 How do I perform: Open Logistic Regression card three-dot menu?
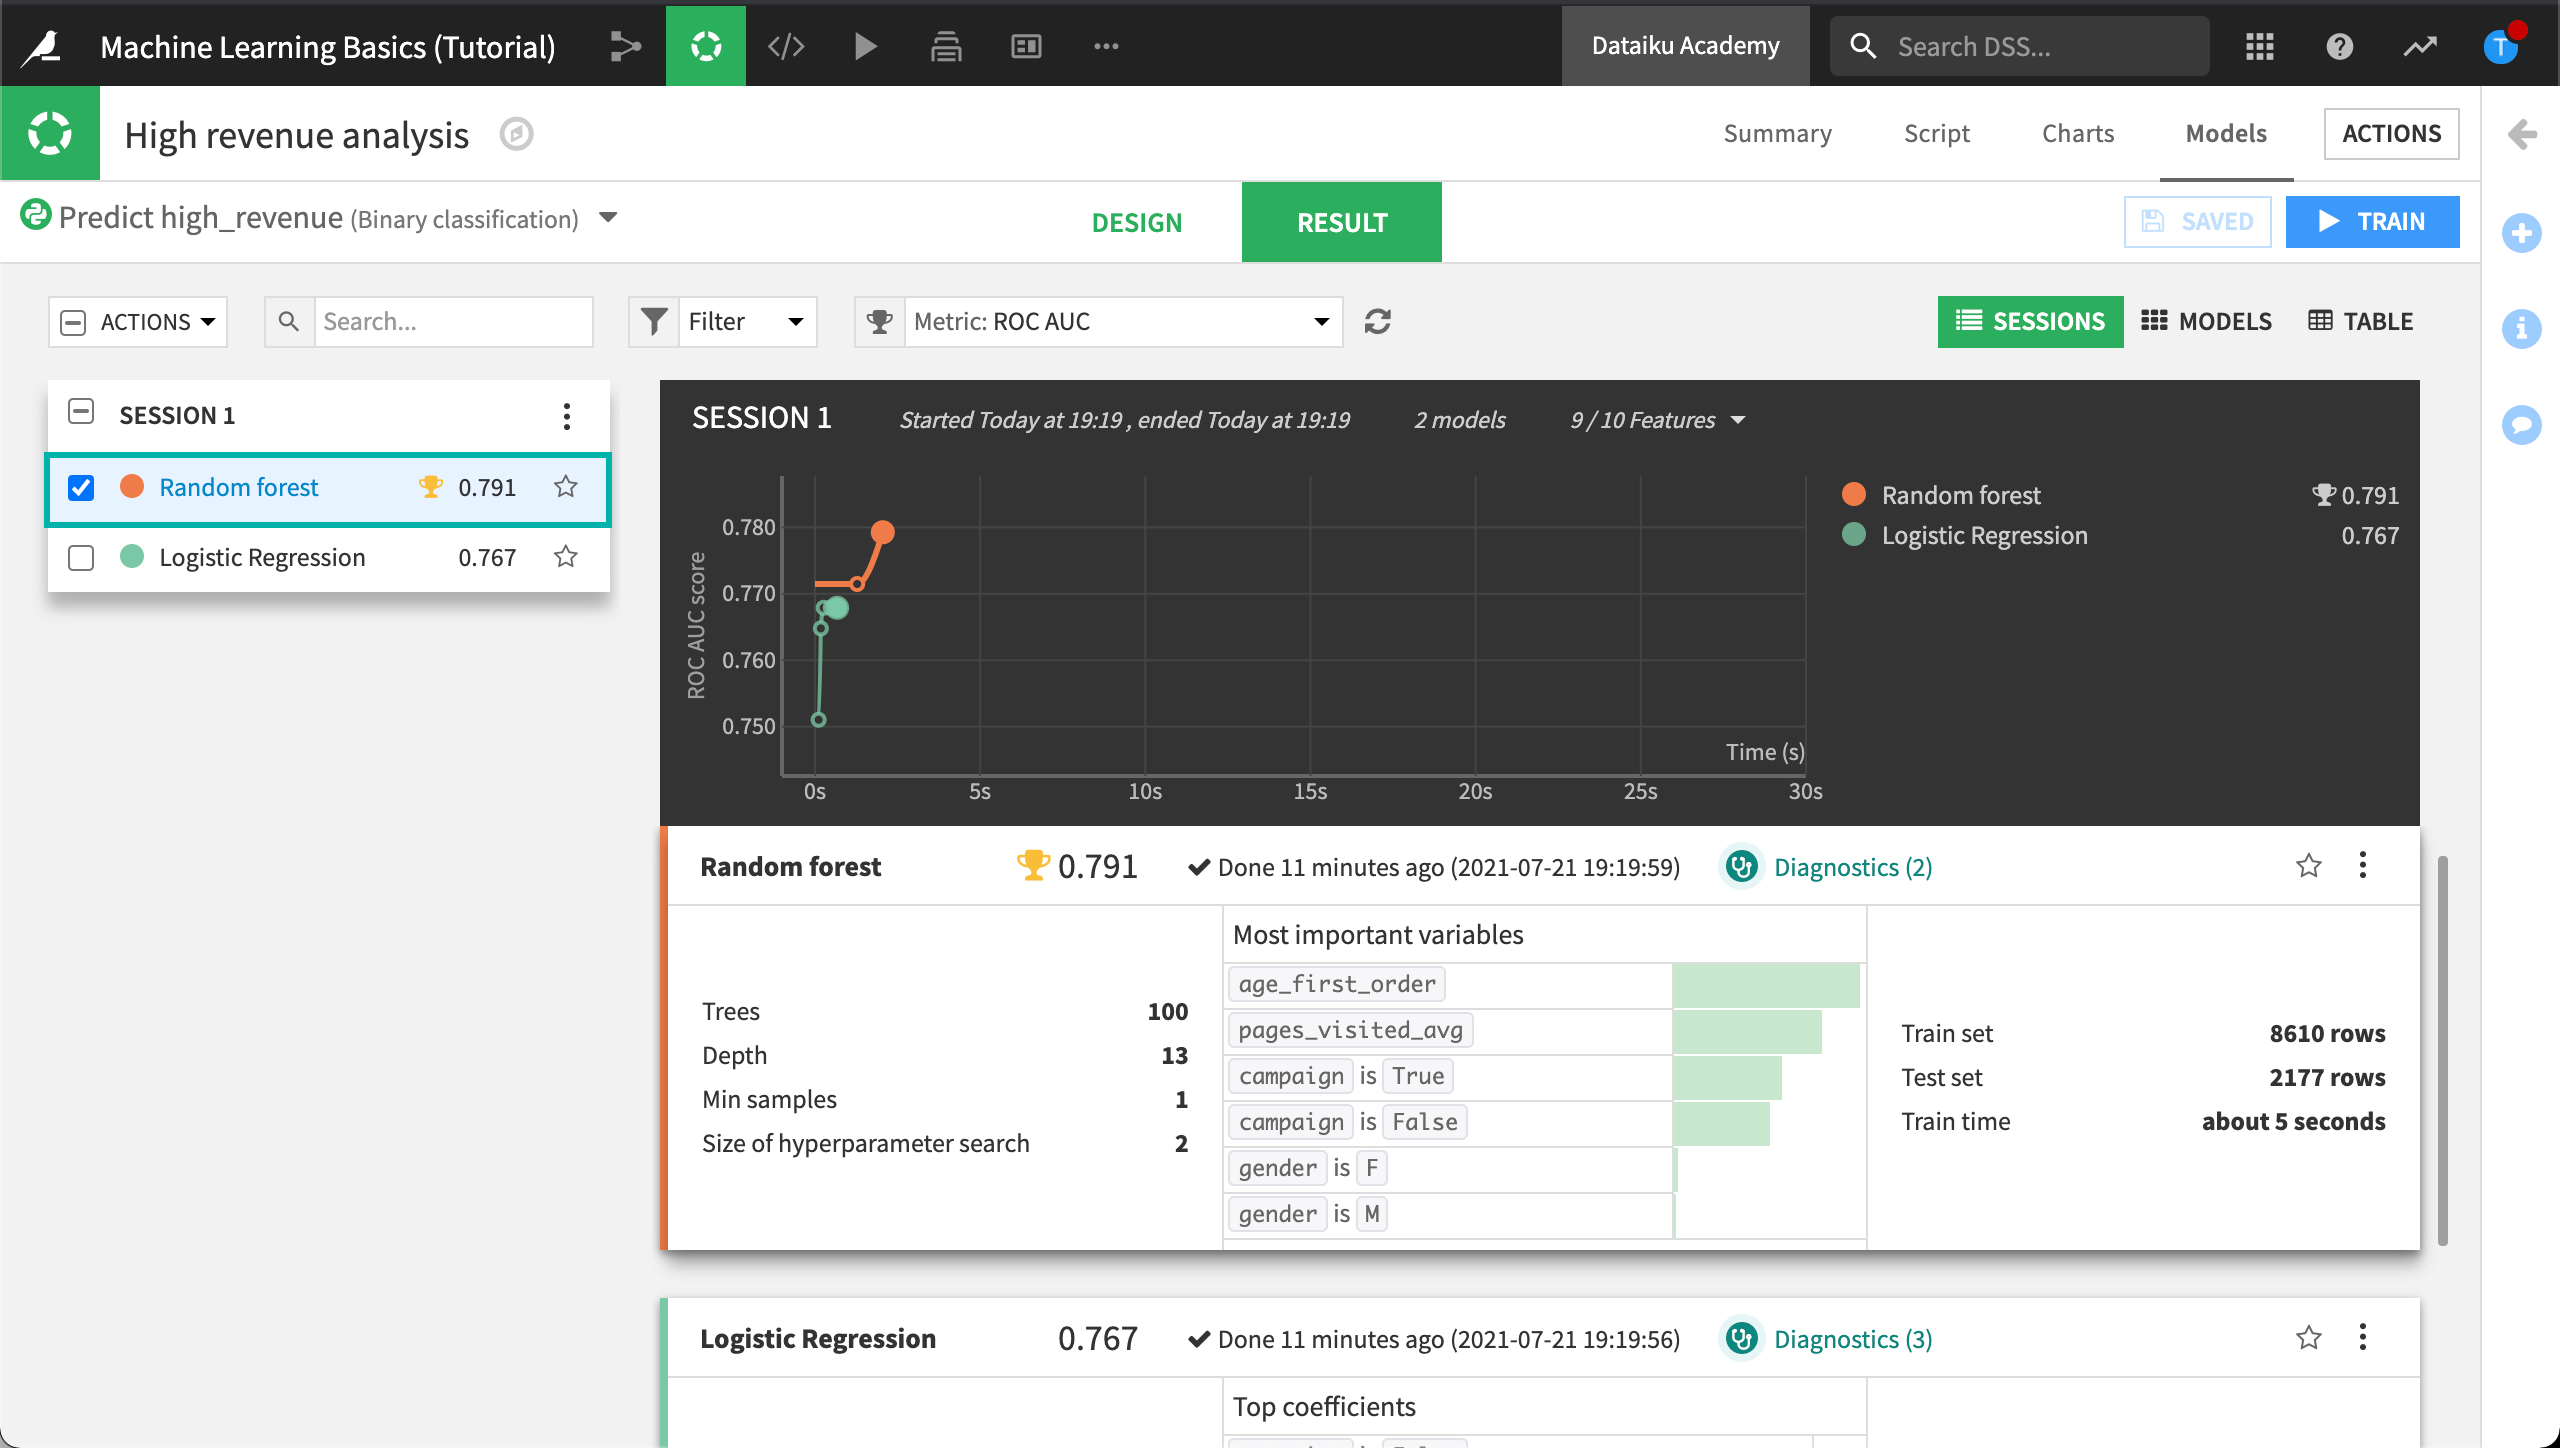point(2363,1338)
